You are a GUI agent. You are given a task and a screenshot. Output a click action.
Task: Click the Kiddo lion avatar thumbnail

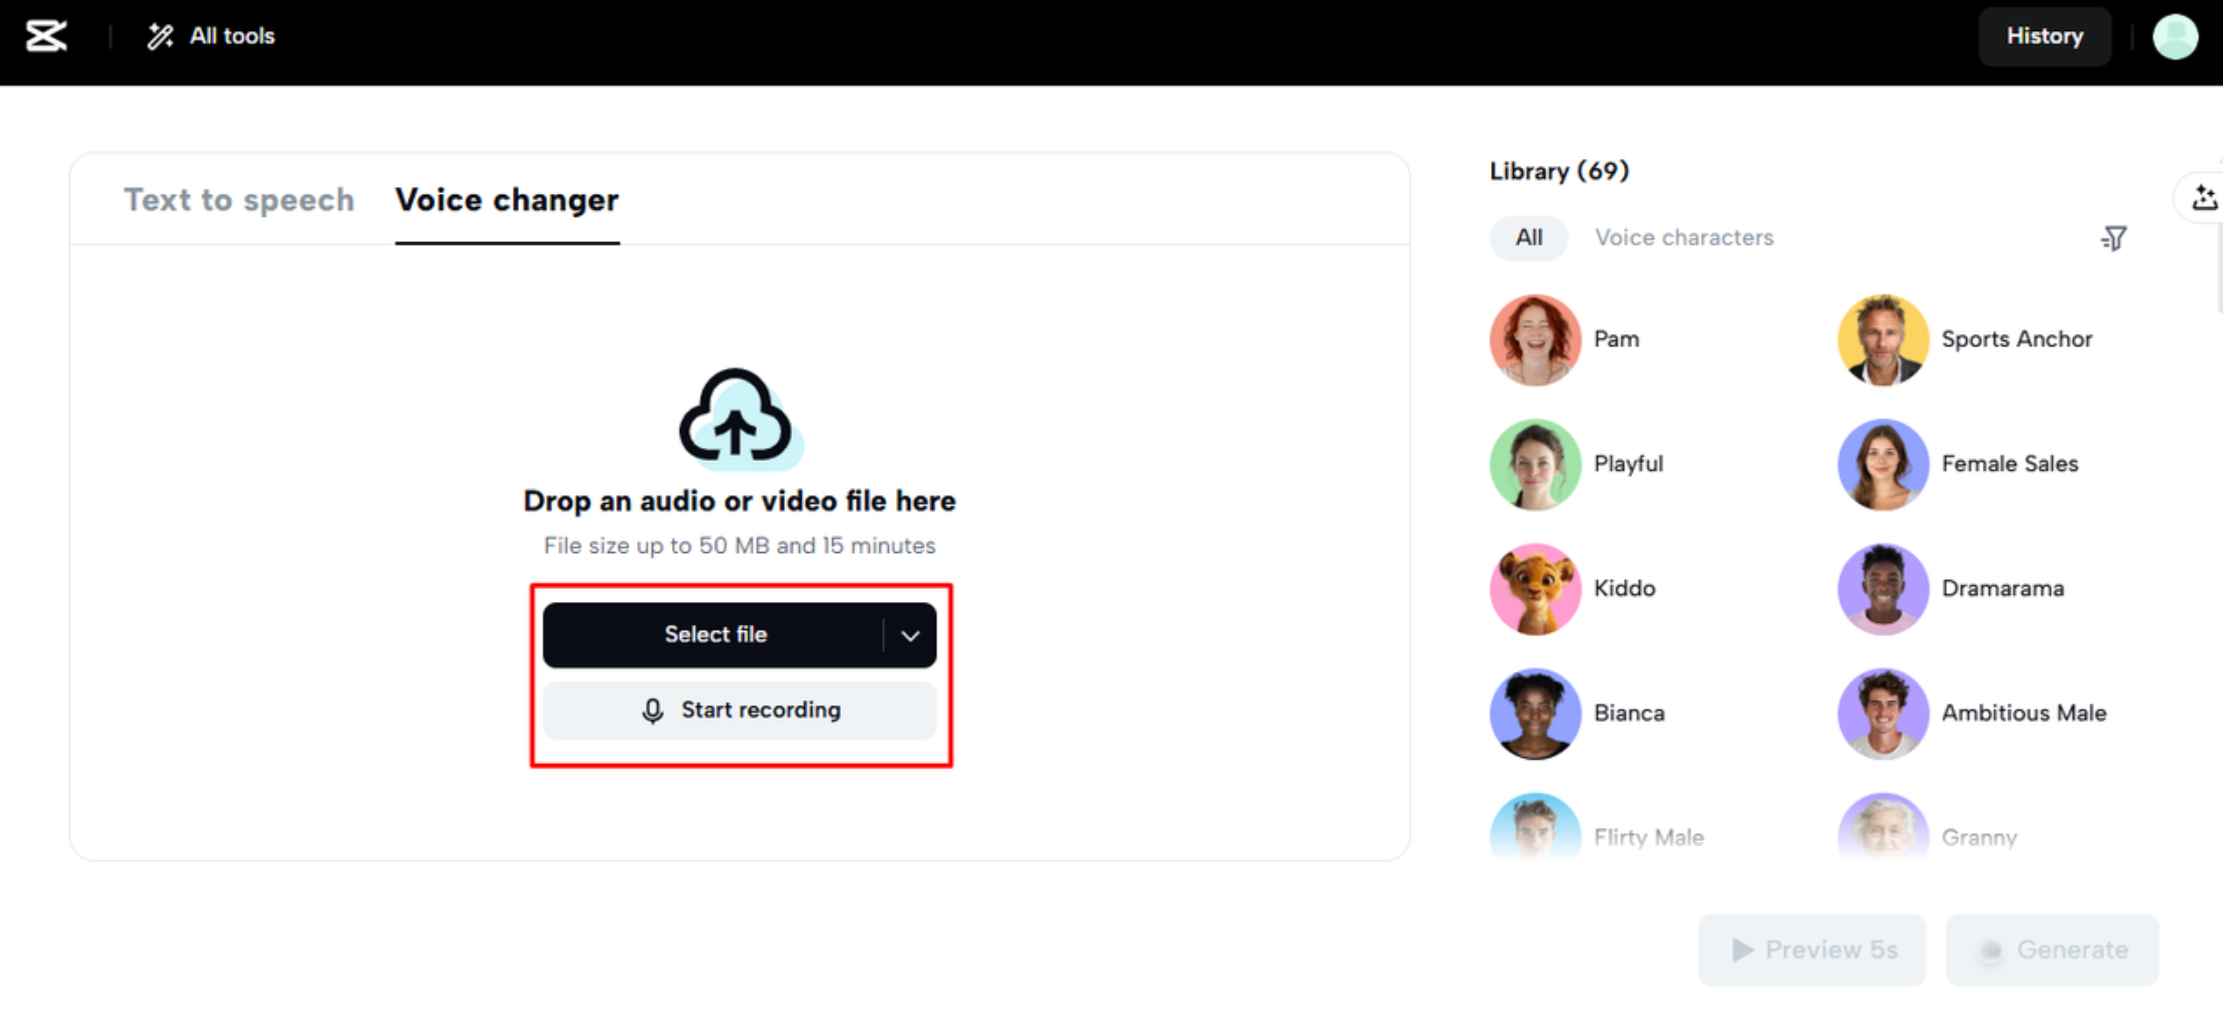point(1535,589)
